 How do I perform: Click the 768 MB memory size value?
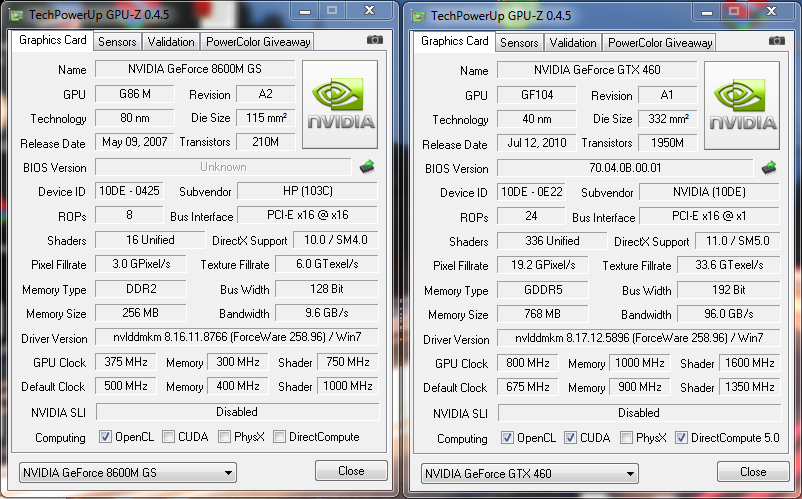click(x=543, y=314)
